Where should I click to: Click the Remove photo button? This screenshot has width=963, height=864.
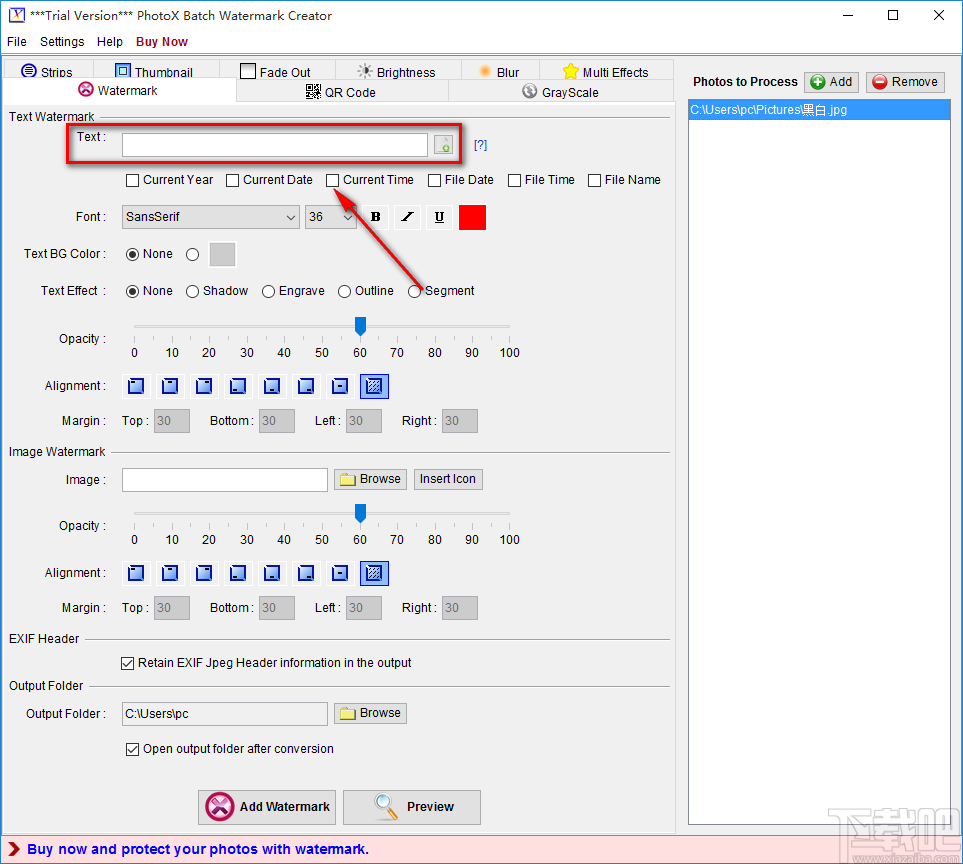coord(905,82)
